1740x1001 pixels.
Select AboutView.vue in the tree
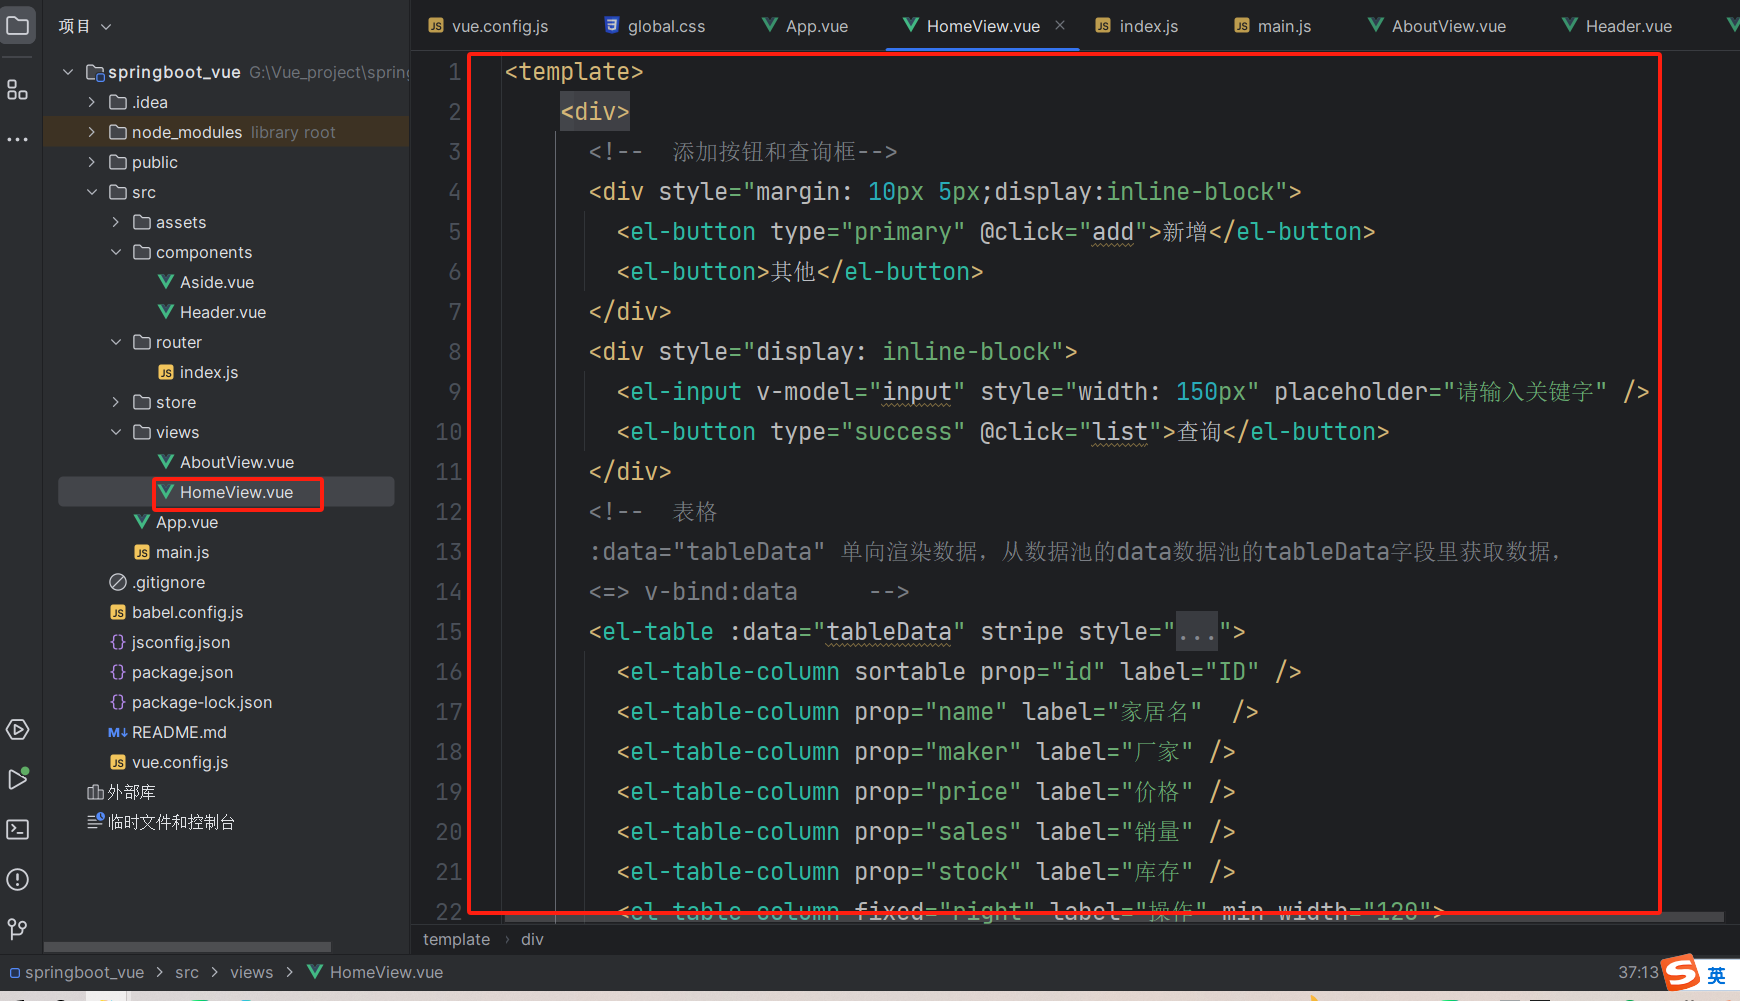coord(236,462)
